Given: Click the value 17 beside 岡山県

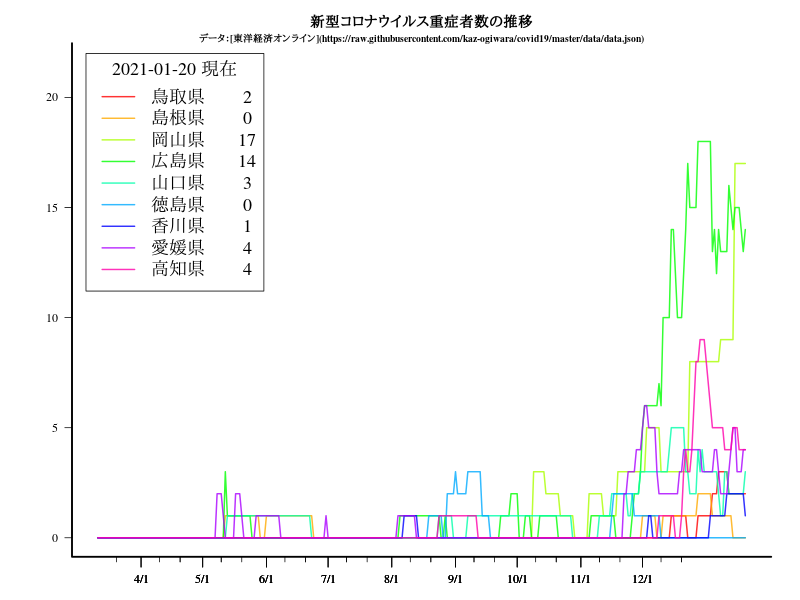Looking at the screenshot, I should 247,140.
